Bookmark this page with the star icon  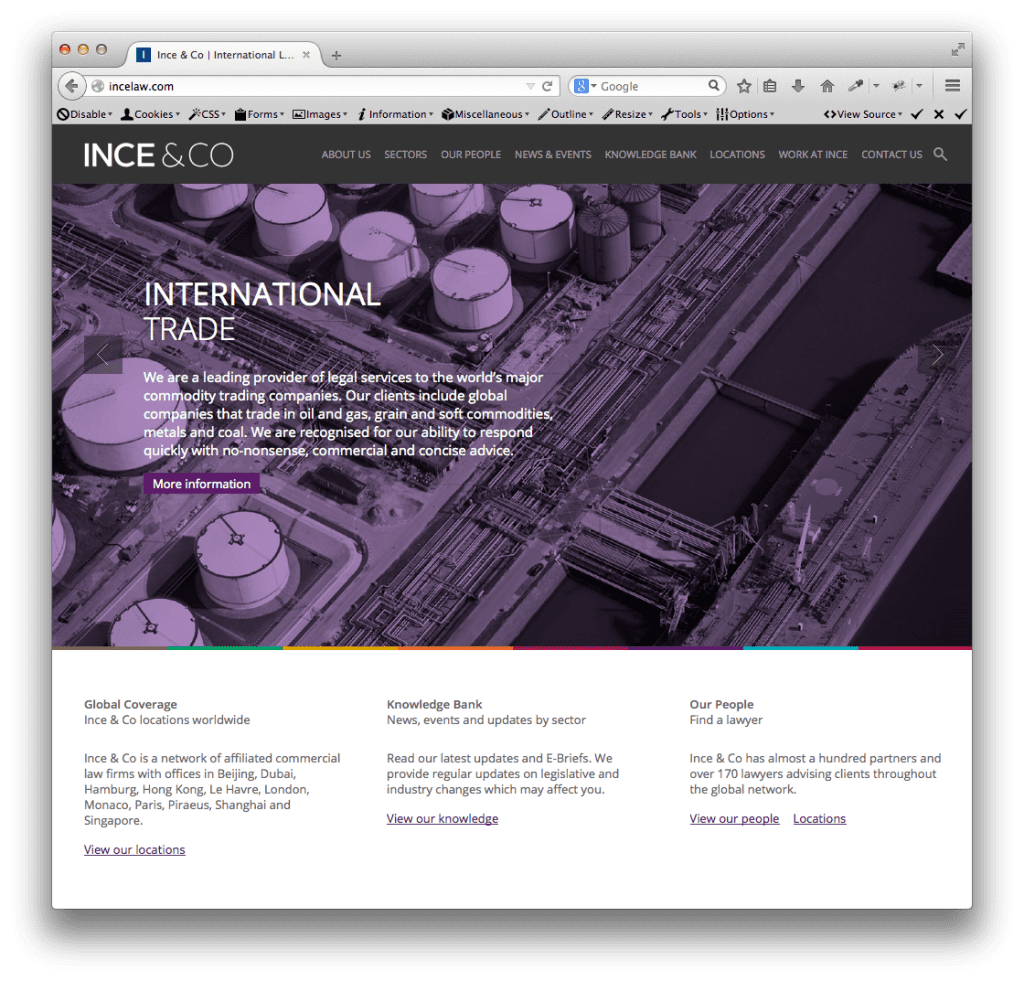[x=744, y=86]
